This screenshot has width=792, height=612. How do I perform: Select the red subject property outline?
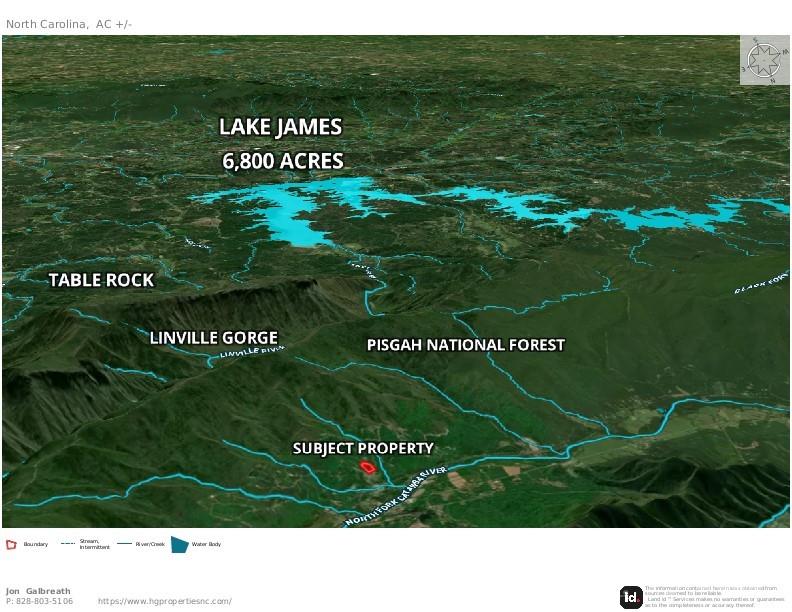click(367, 466)
